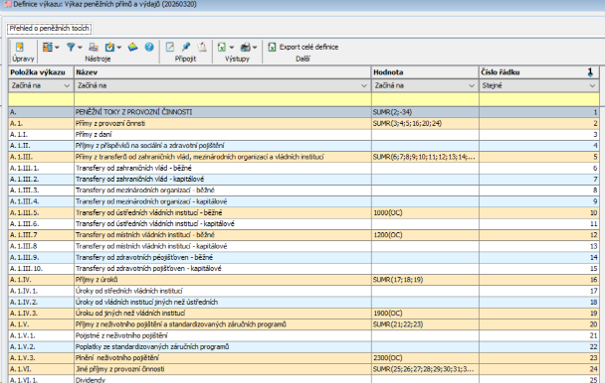The width and height of the screenshot is (605, 383).
Task: Expand the filter funnel dropdown arrow
Action: (x=80, y=47)
